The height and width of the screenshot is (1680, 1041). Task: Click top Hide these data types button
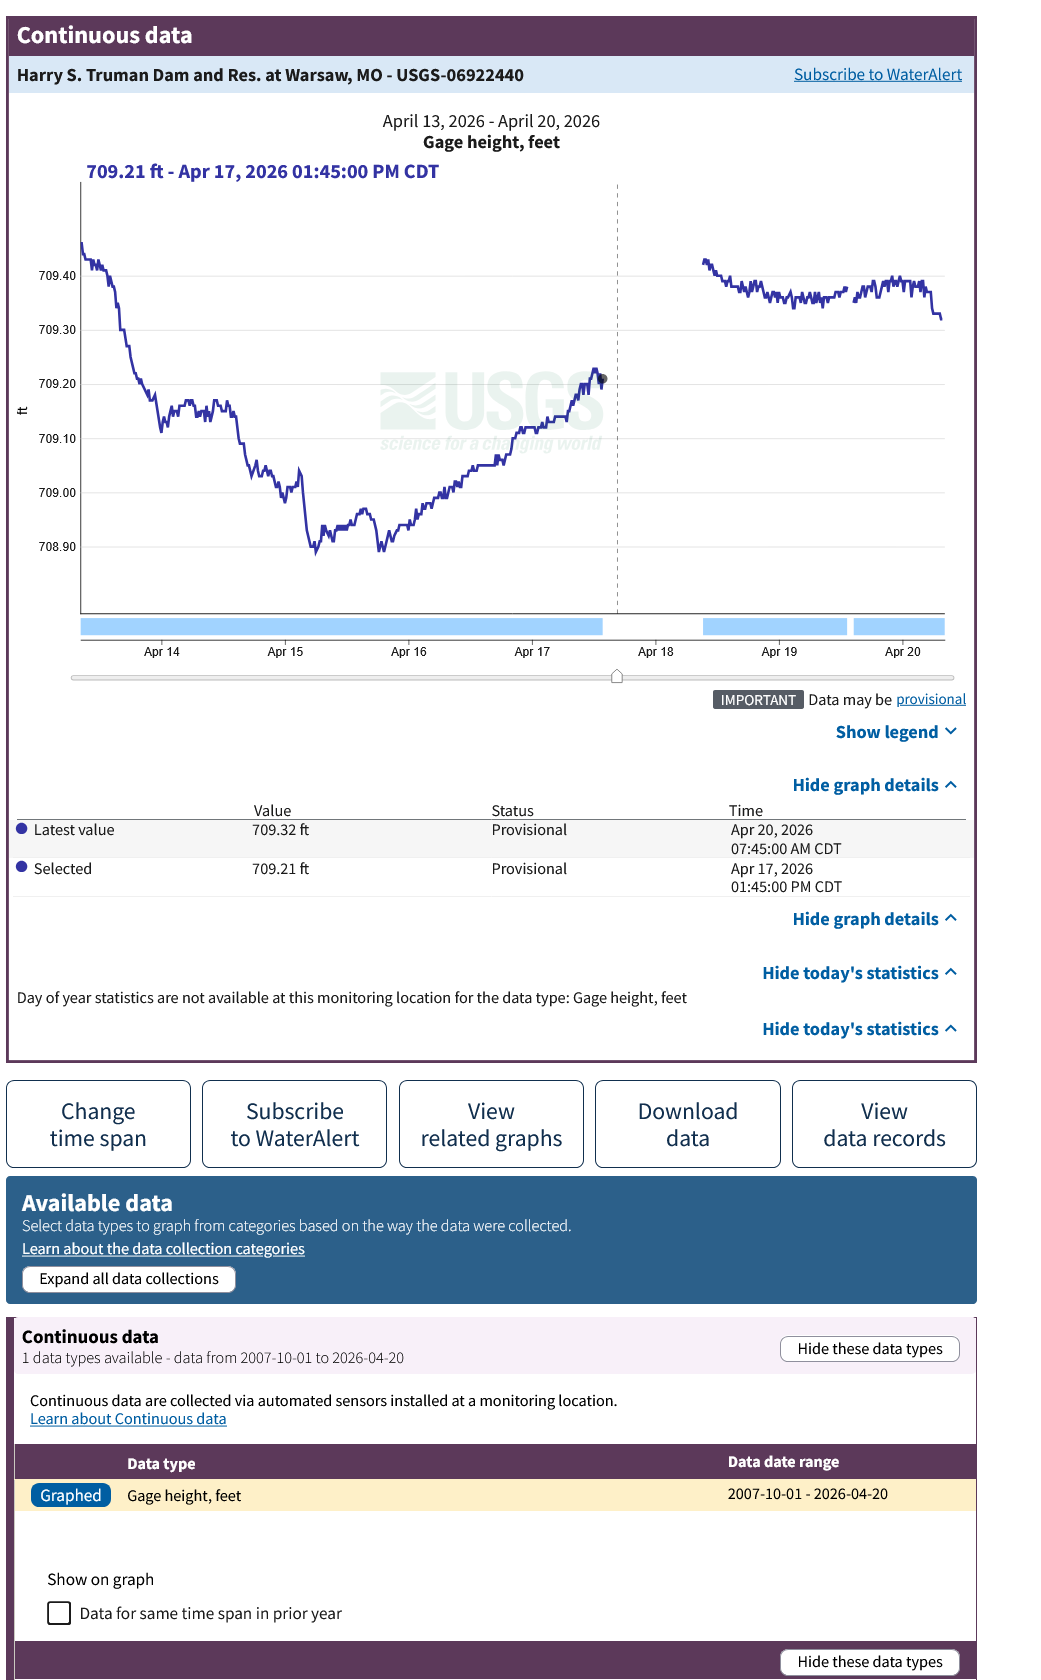pyautogui.click(x=869, y=1349)
